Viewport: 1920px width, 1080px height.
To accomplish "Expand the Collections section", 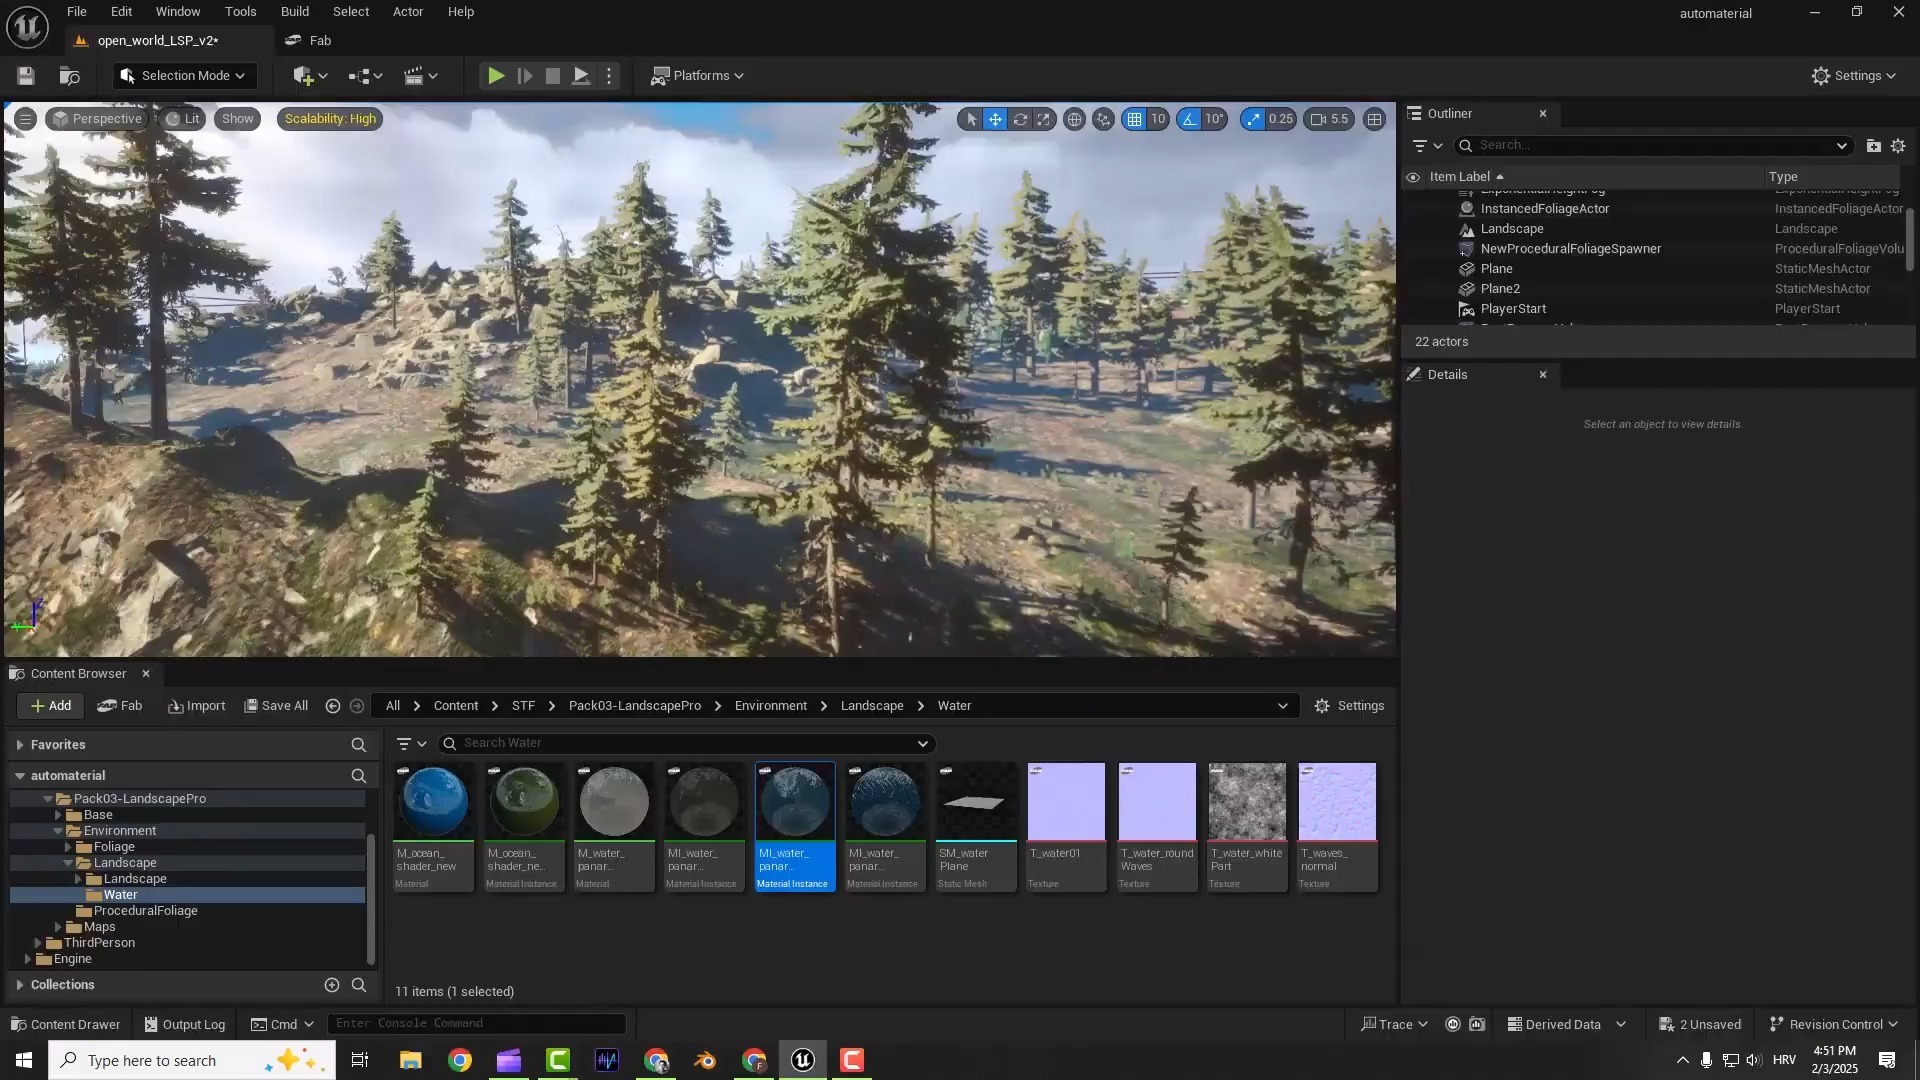I will pos(20,985).
